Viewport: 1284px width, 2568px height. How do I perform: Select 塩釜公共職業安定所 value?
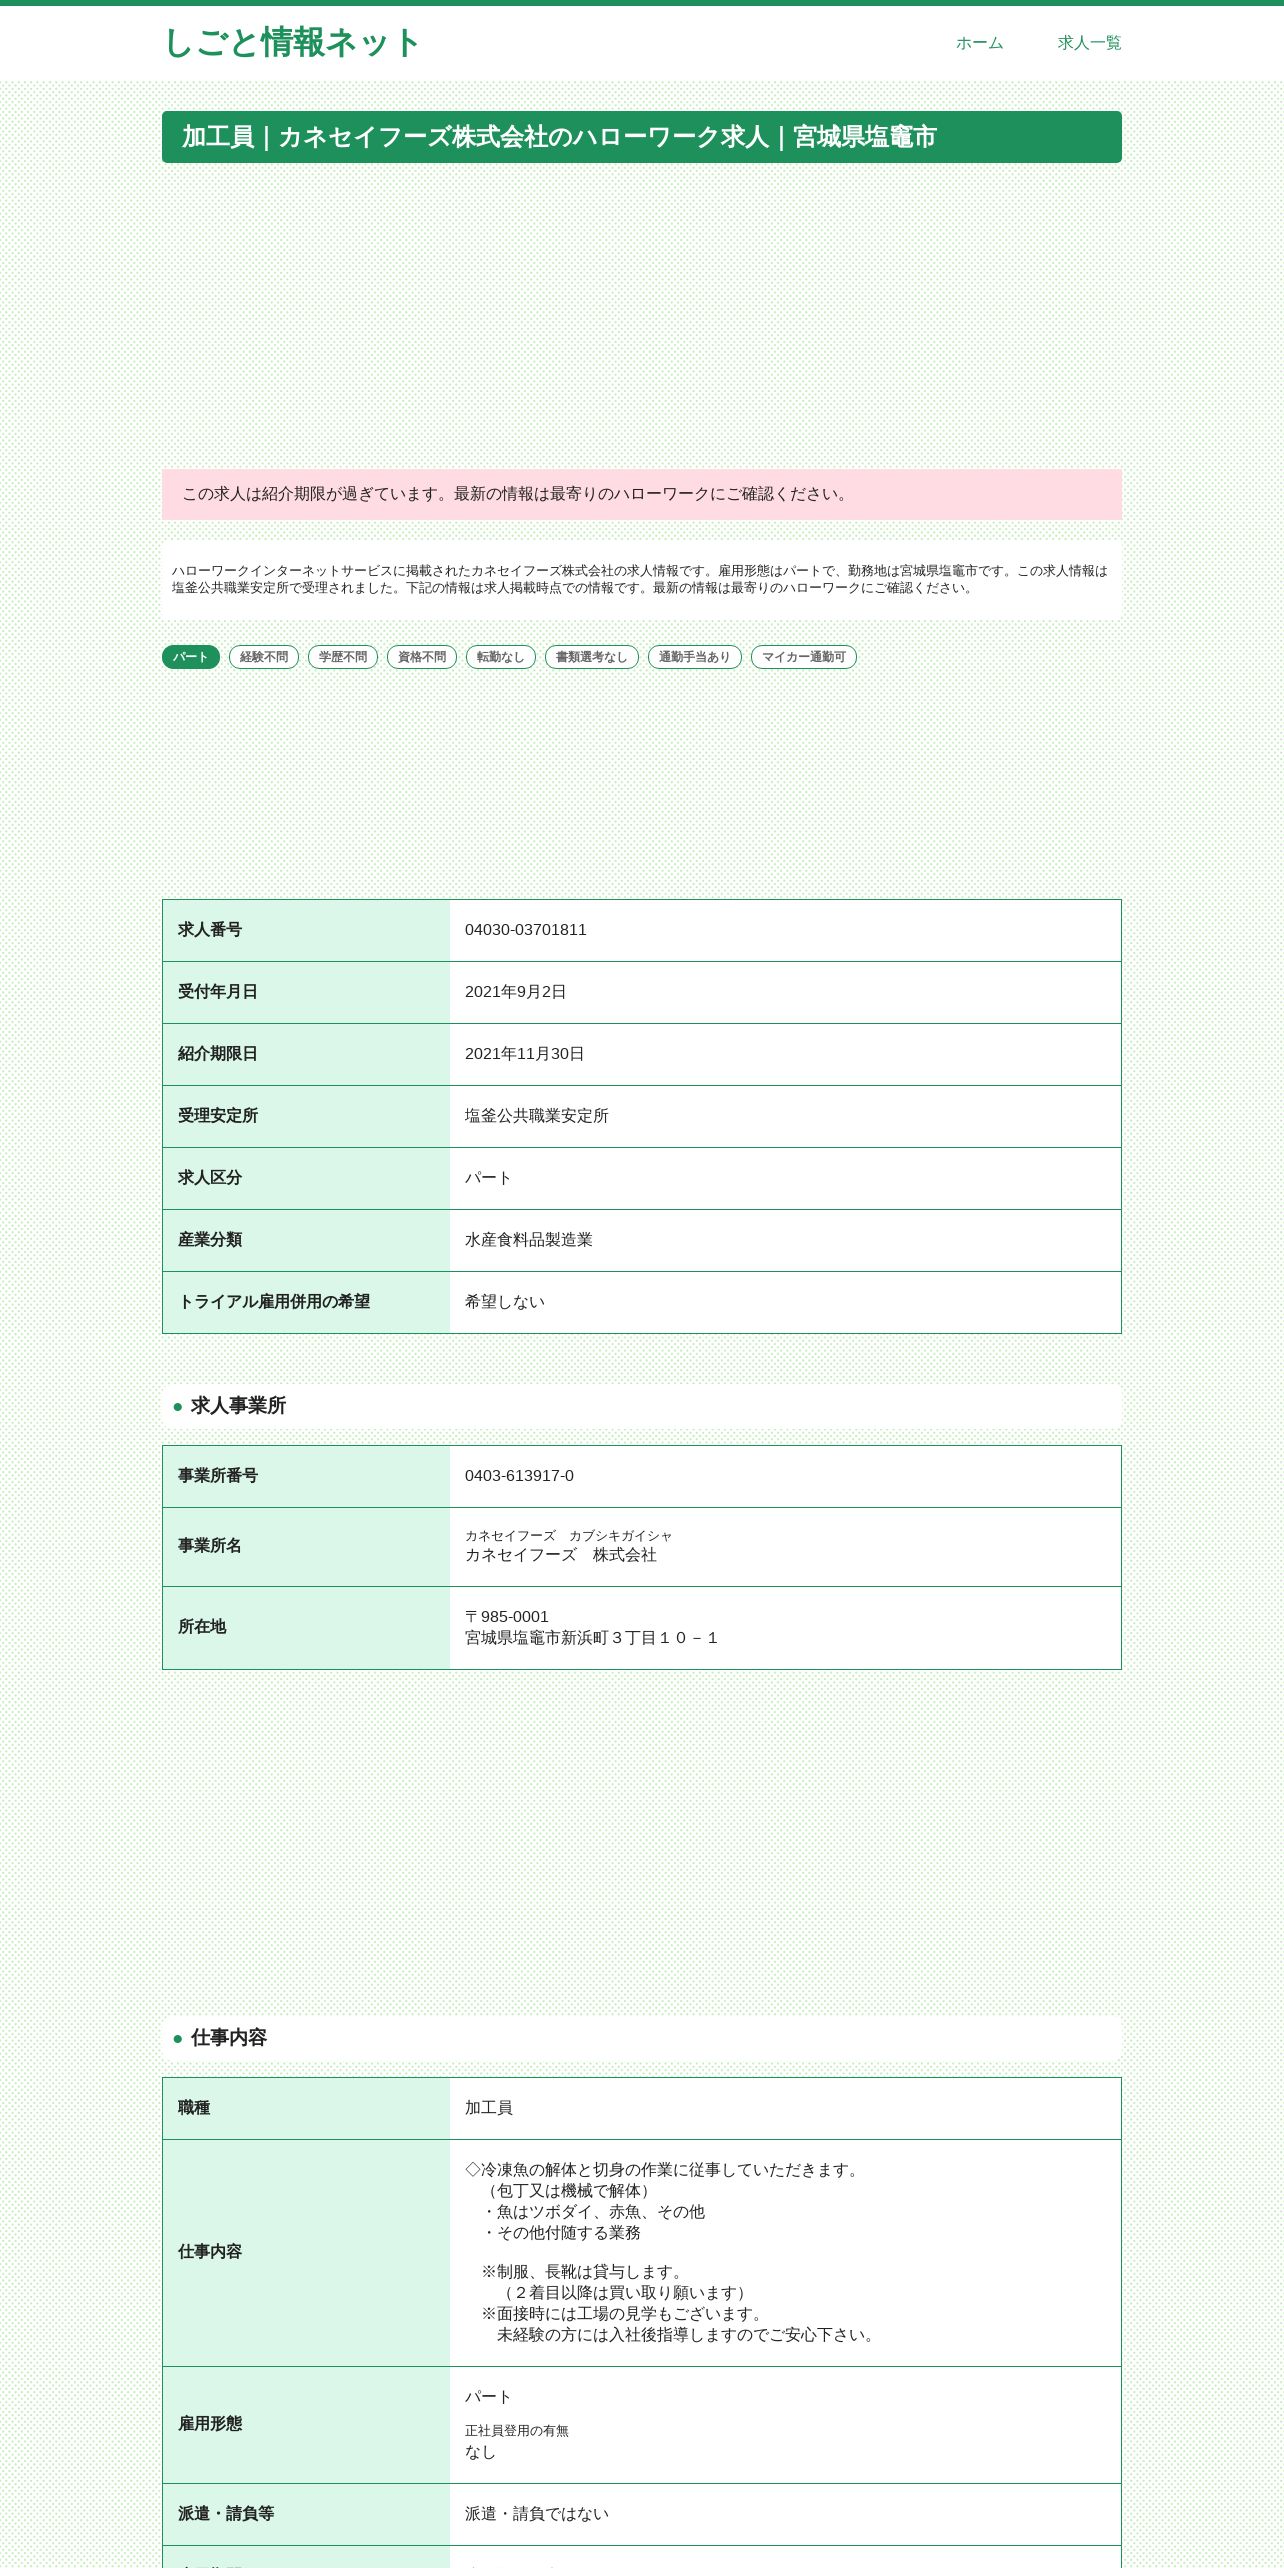coord(537,1116)
